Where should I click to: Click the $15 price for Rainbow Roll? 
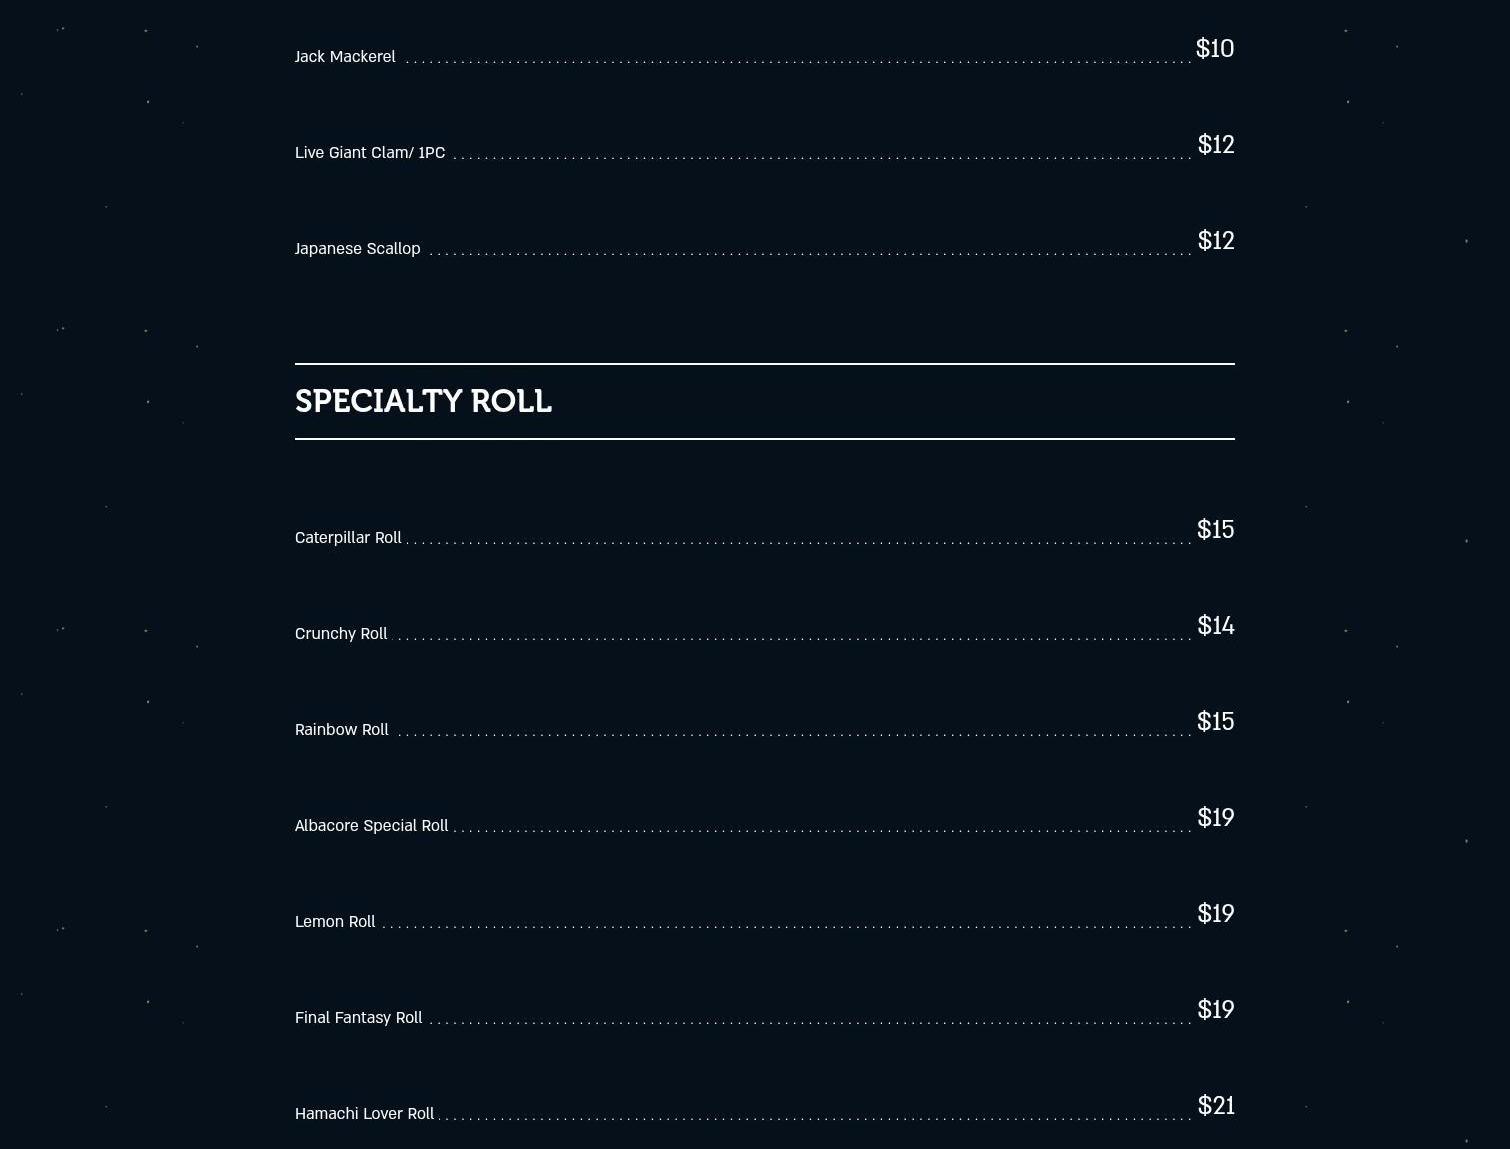tap(1216, 722)
